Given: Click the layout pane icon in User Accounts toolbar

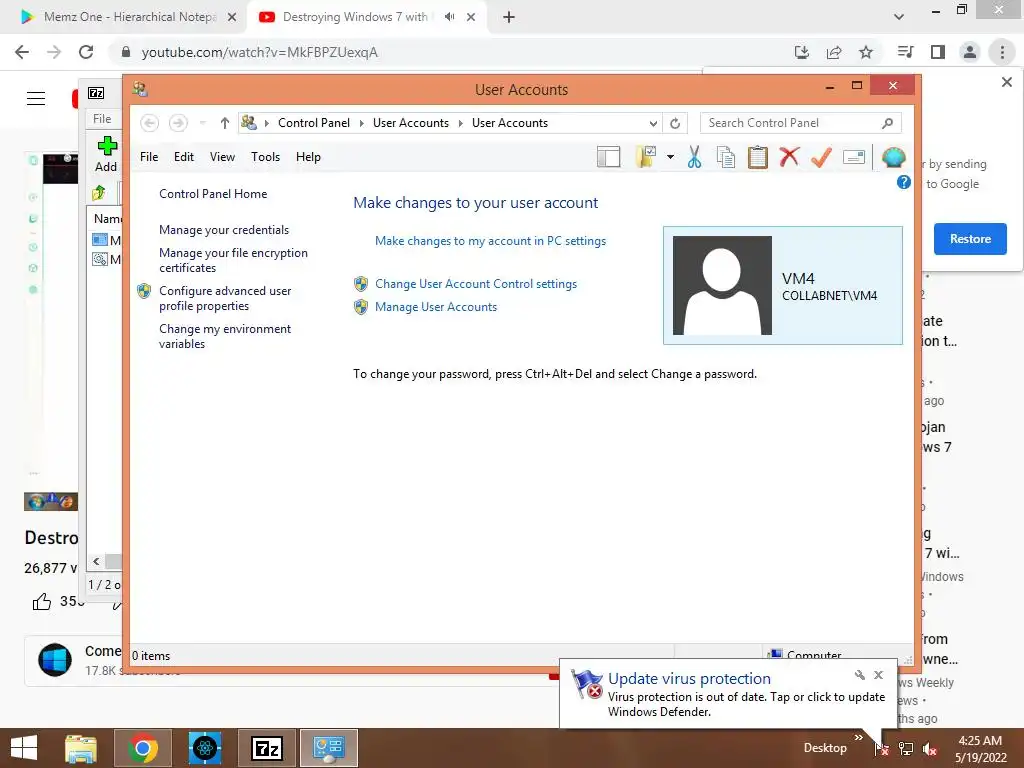Looking at the screenshot, I should coord(608,157).
